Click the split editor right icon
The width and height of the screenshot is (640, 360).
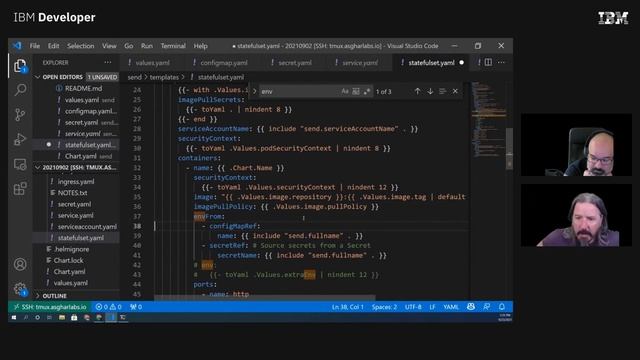pyautogui.click(x=488, y=62)
